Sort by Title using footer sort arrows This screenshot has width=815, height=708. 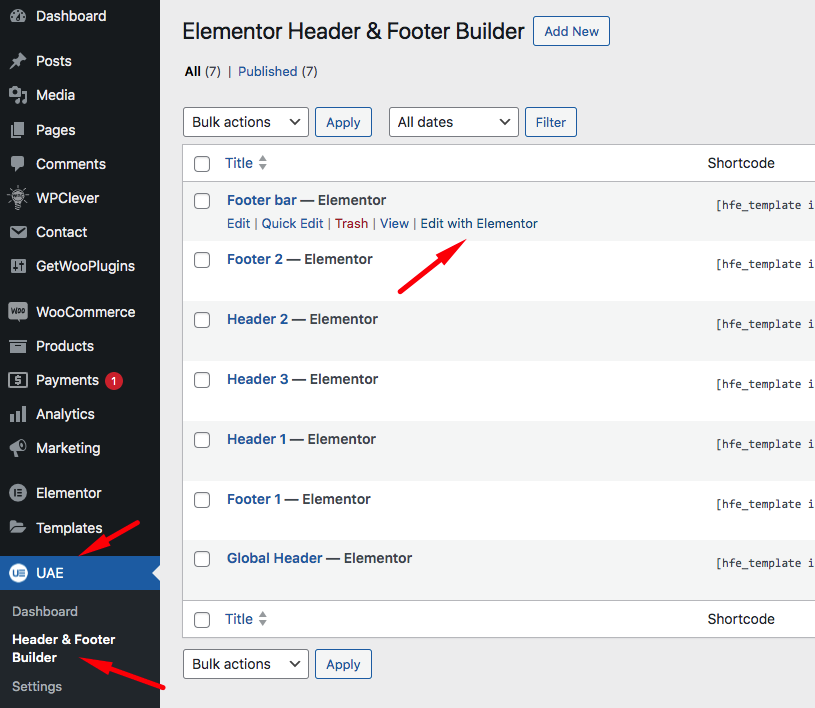tap(262, 619)
